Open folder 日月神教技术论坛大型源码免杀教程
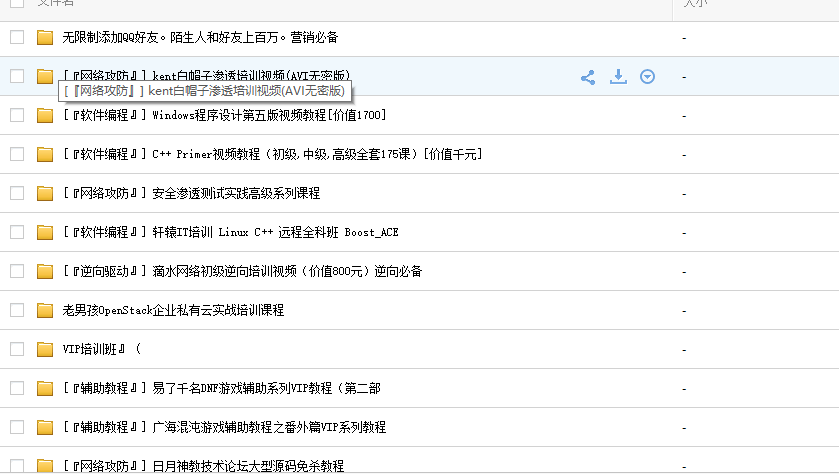Screen dimensions: 839x474 203,466
